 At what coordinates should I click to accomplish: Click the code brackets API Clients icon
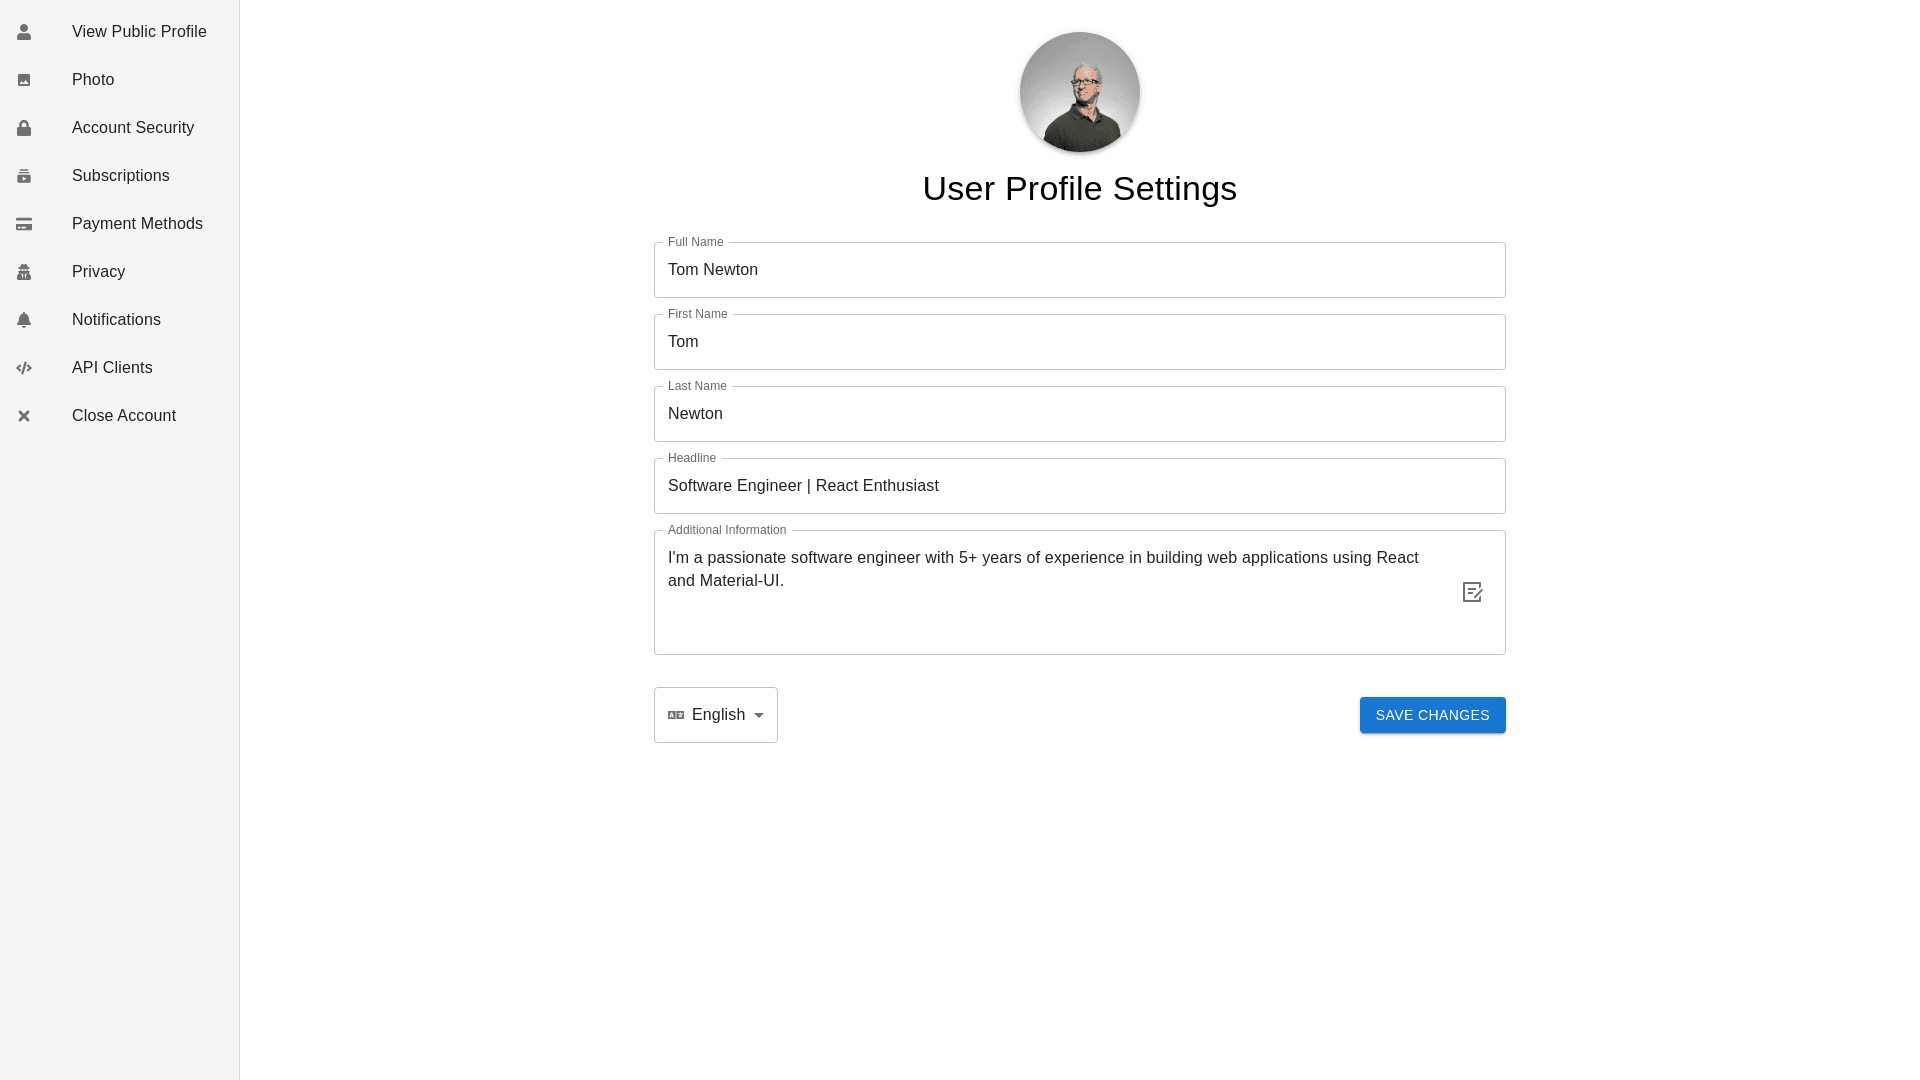[24, 368]
